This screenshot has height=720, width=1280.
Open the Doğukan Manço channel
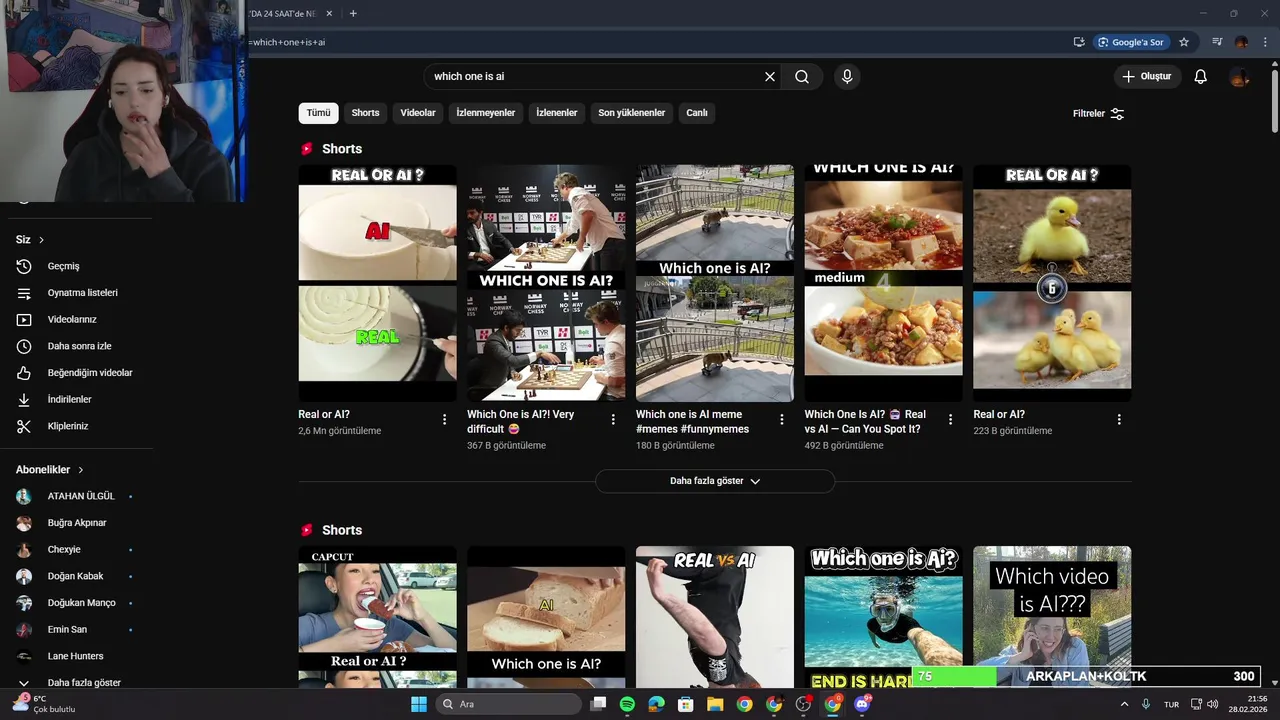[80, 603]
